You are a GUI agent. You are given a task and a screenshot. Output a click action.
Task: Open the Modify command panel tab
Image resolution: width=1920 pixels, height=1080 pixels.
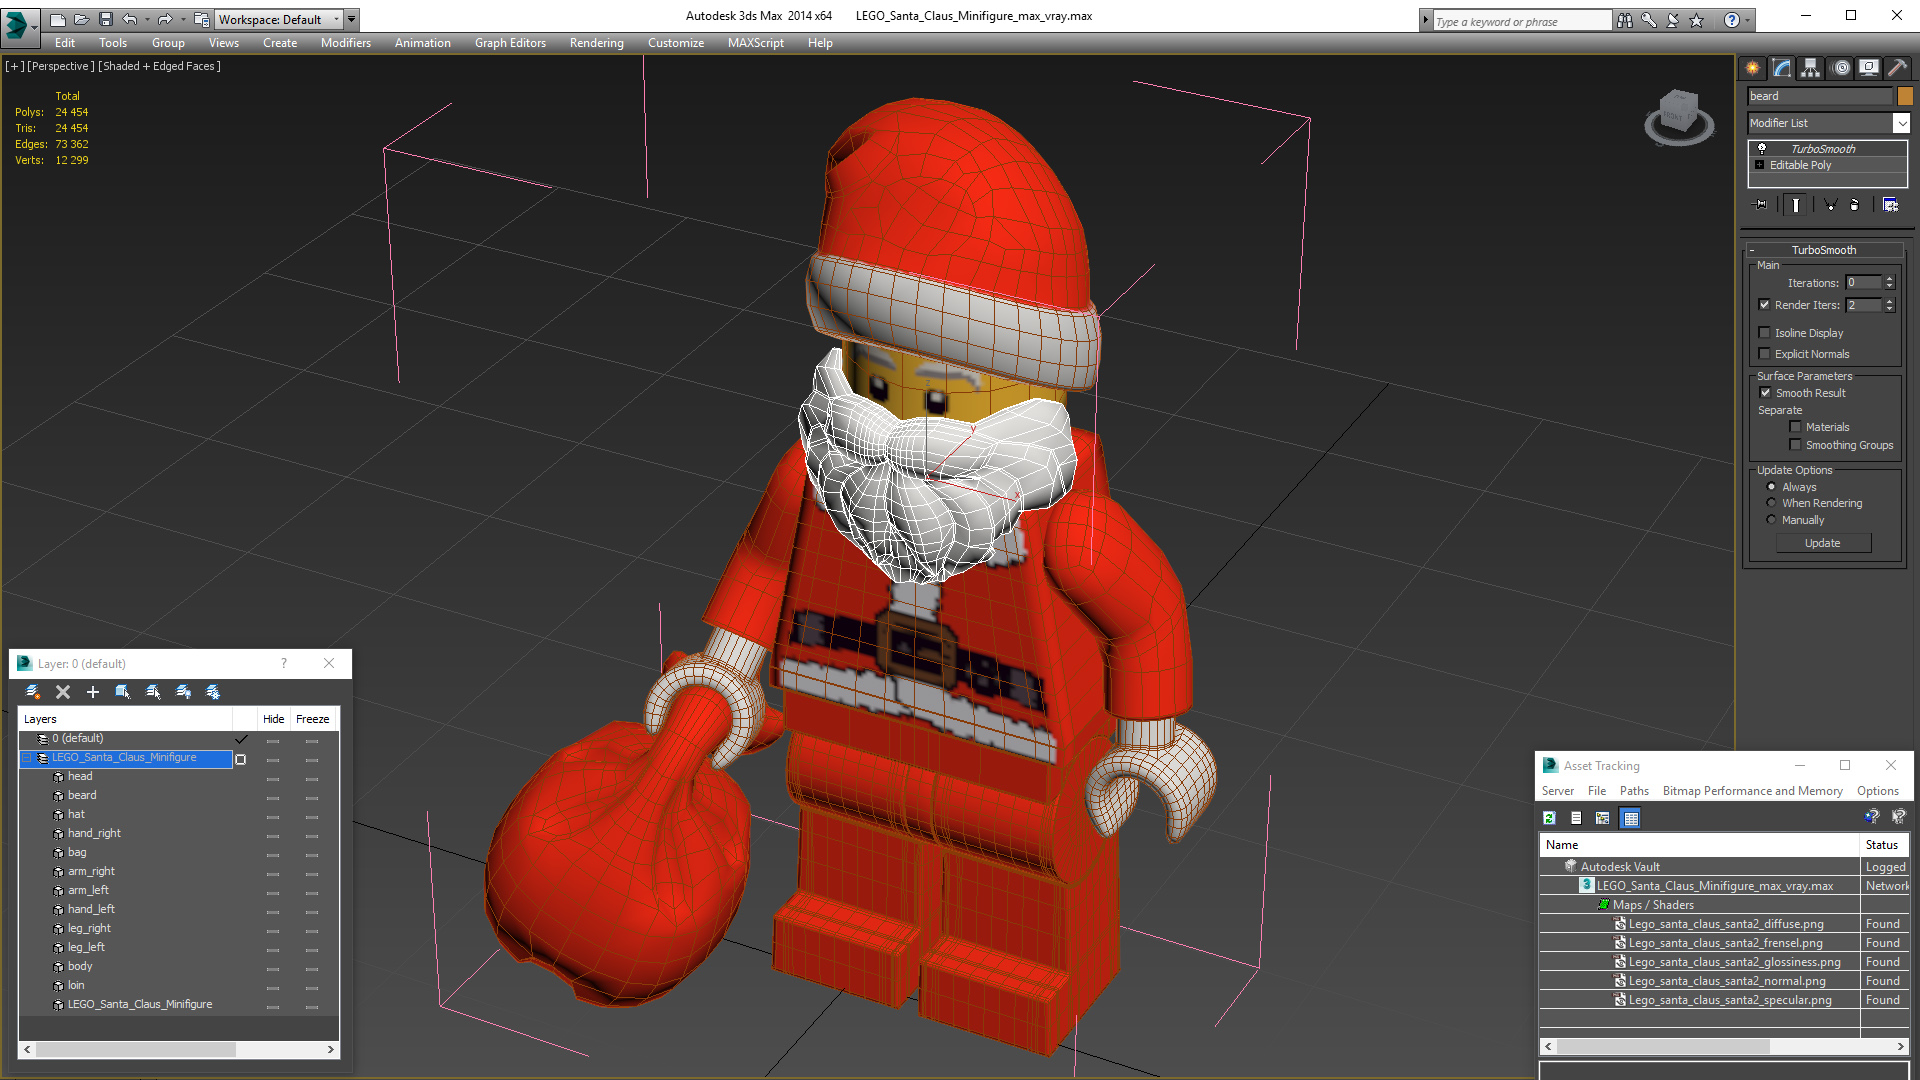[x=1782, y=68]
